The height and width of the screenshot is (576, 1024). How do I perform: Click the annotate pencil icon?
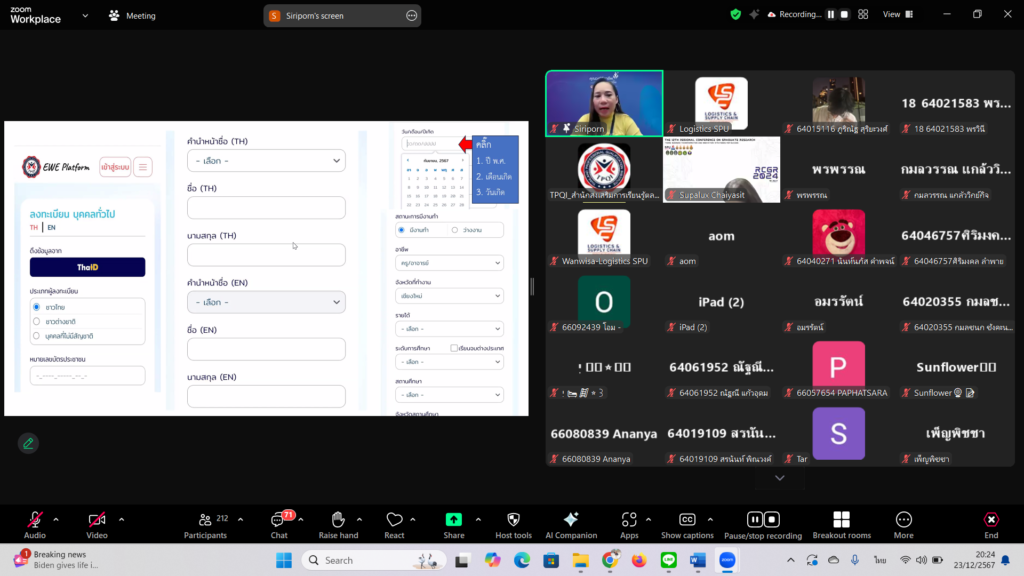click(x=28, y=443)
